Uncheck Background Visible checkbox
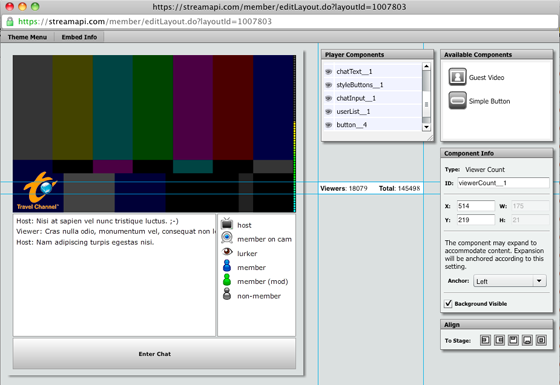 point(448,304)
